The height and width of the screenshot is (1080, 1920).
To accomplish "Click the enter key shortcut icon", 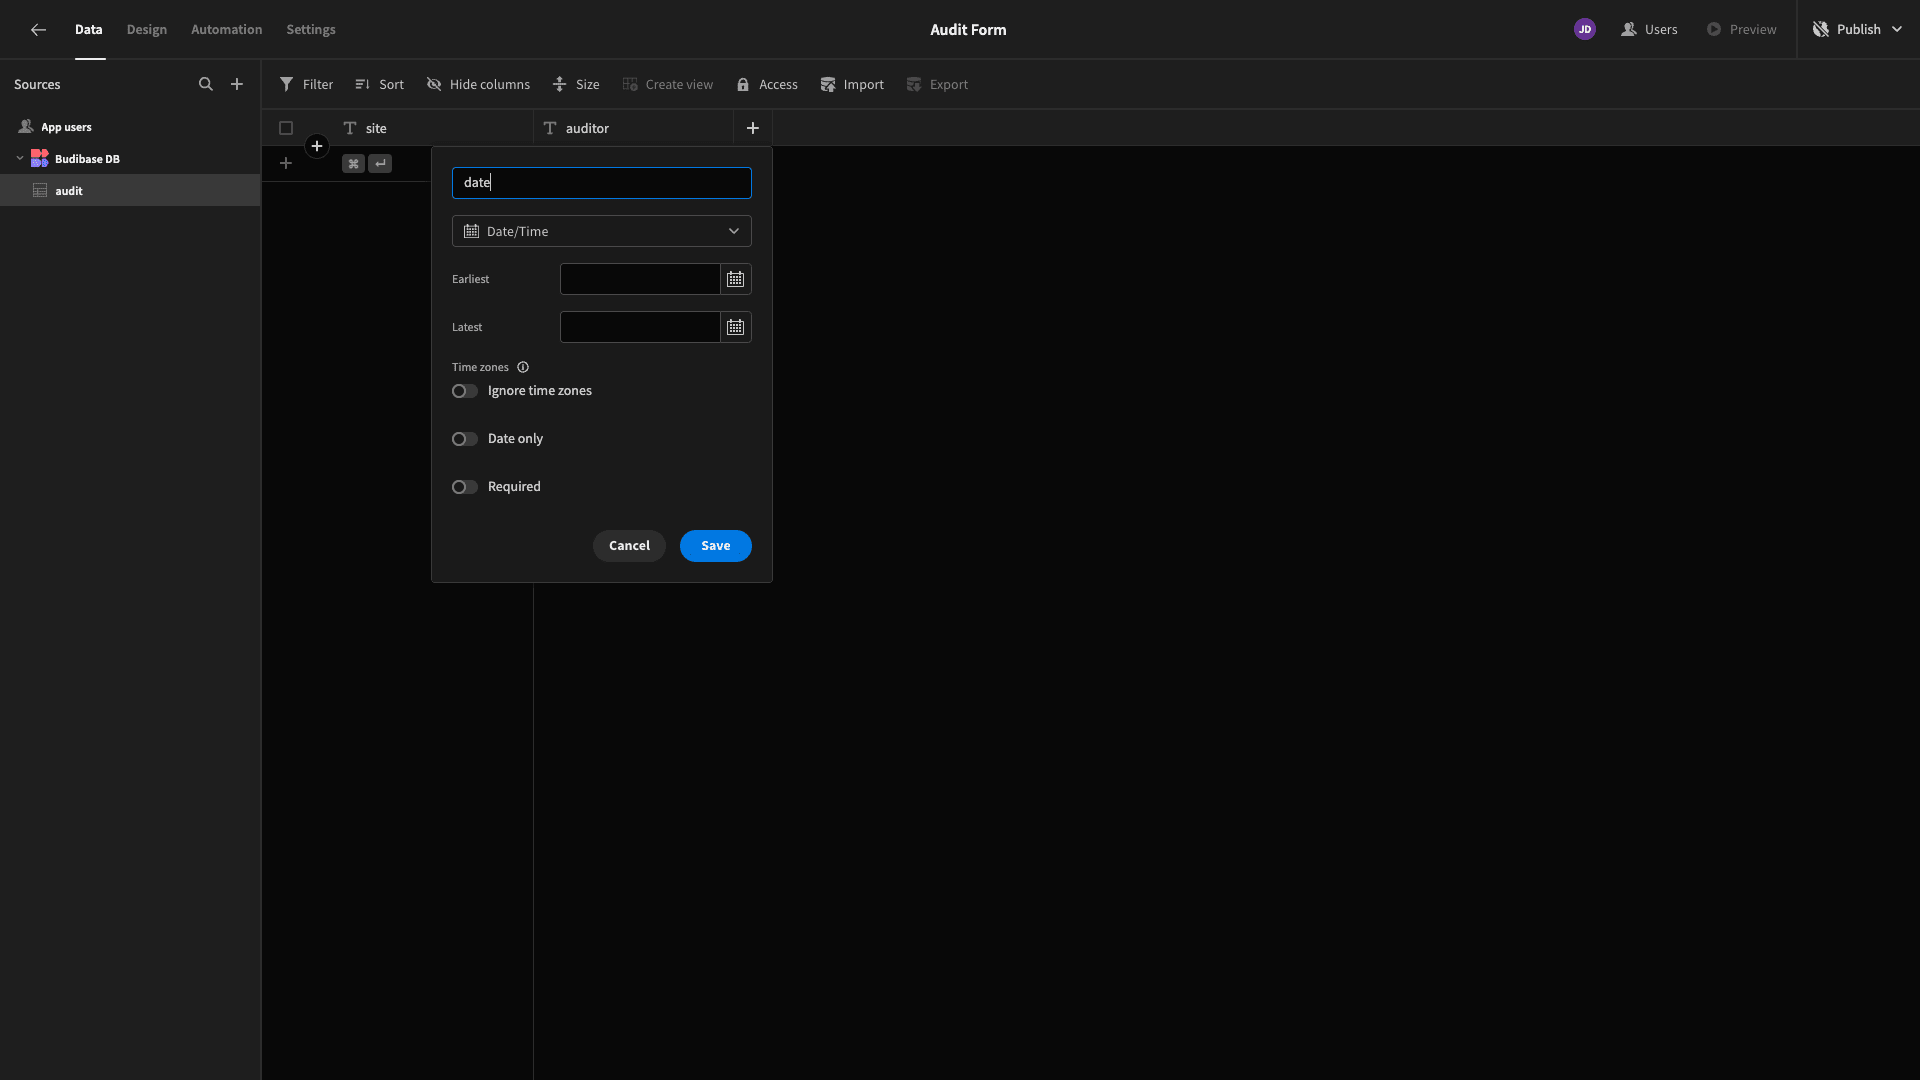I will point(380,164).
